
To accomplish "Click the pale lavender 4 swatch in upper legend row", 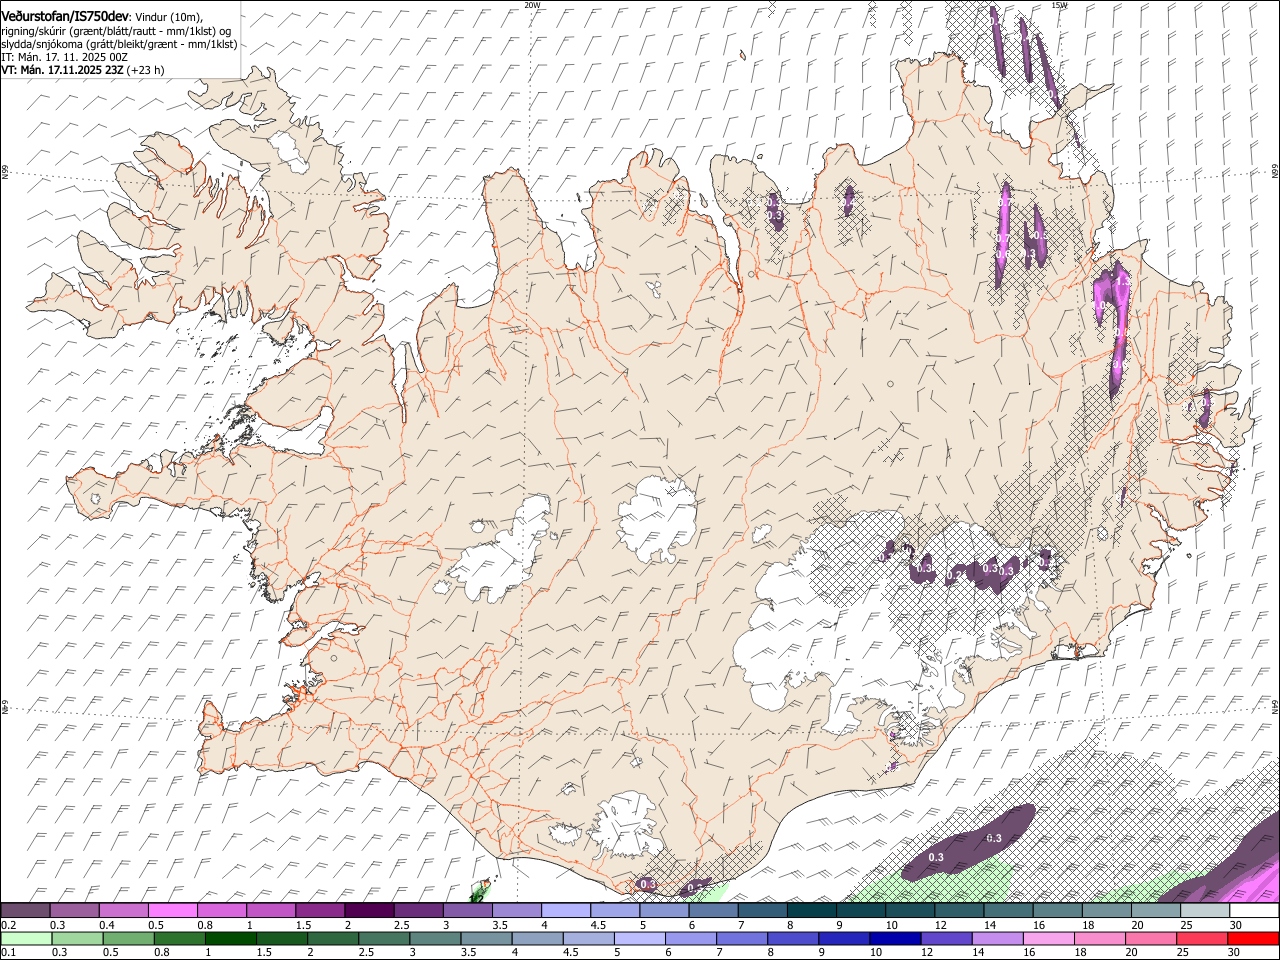I will 567,911.
